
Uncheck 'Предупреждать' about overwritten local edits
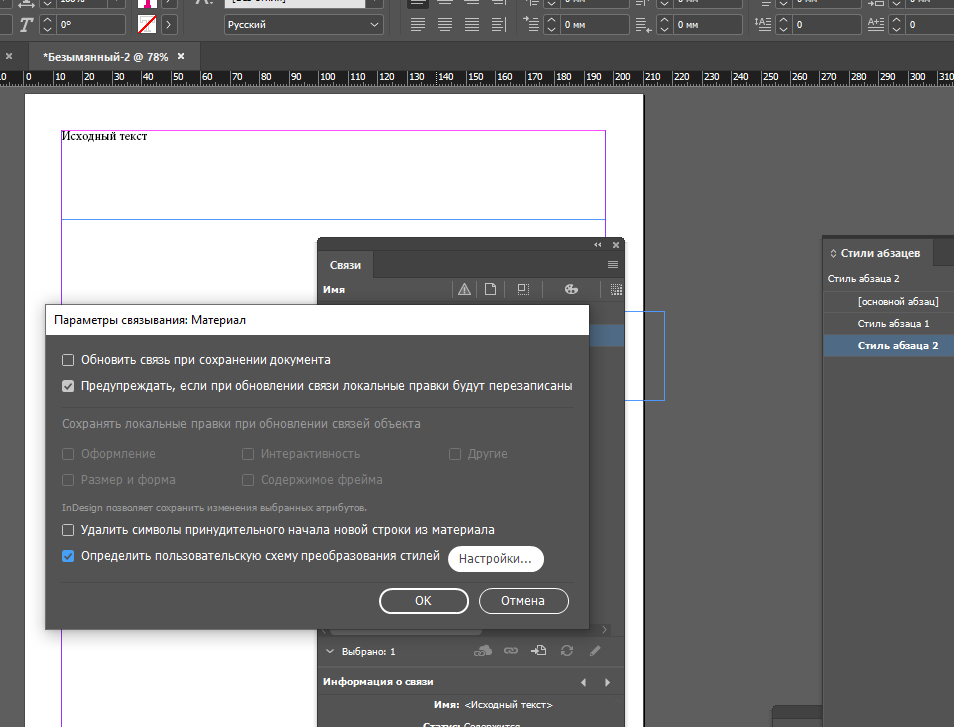[x=69, y=386]
